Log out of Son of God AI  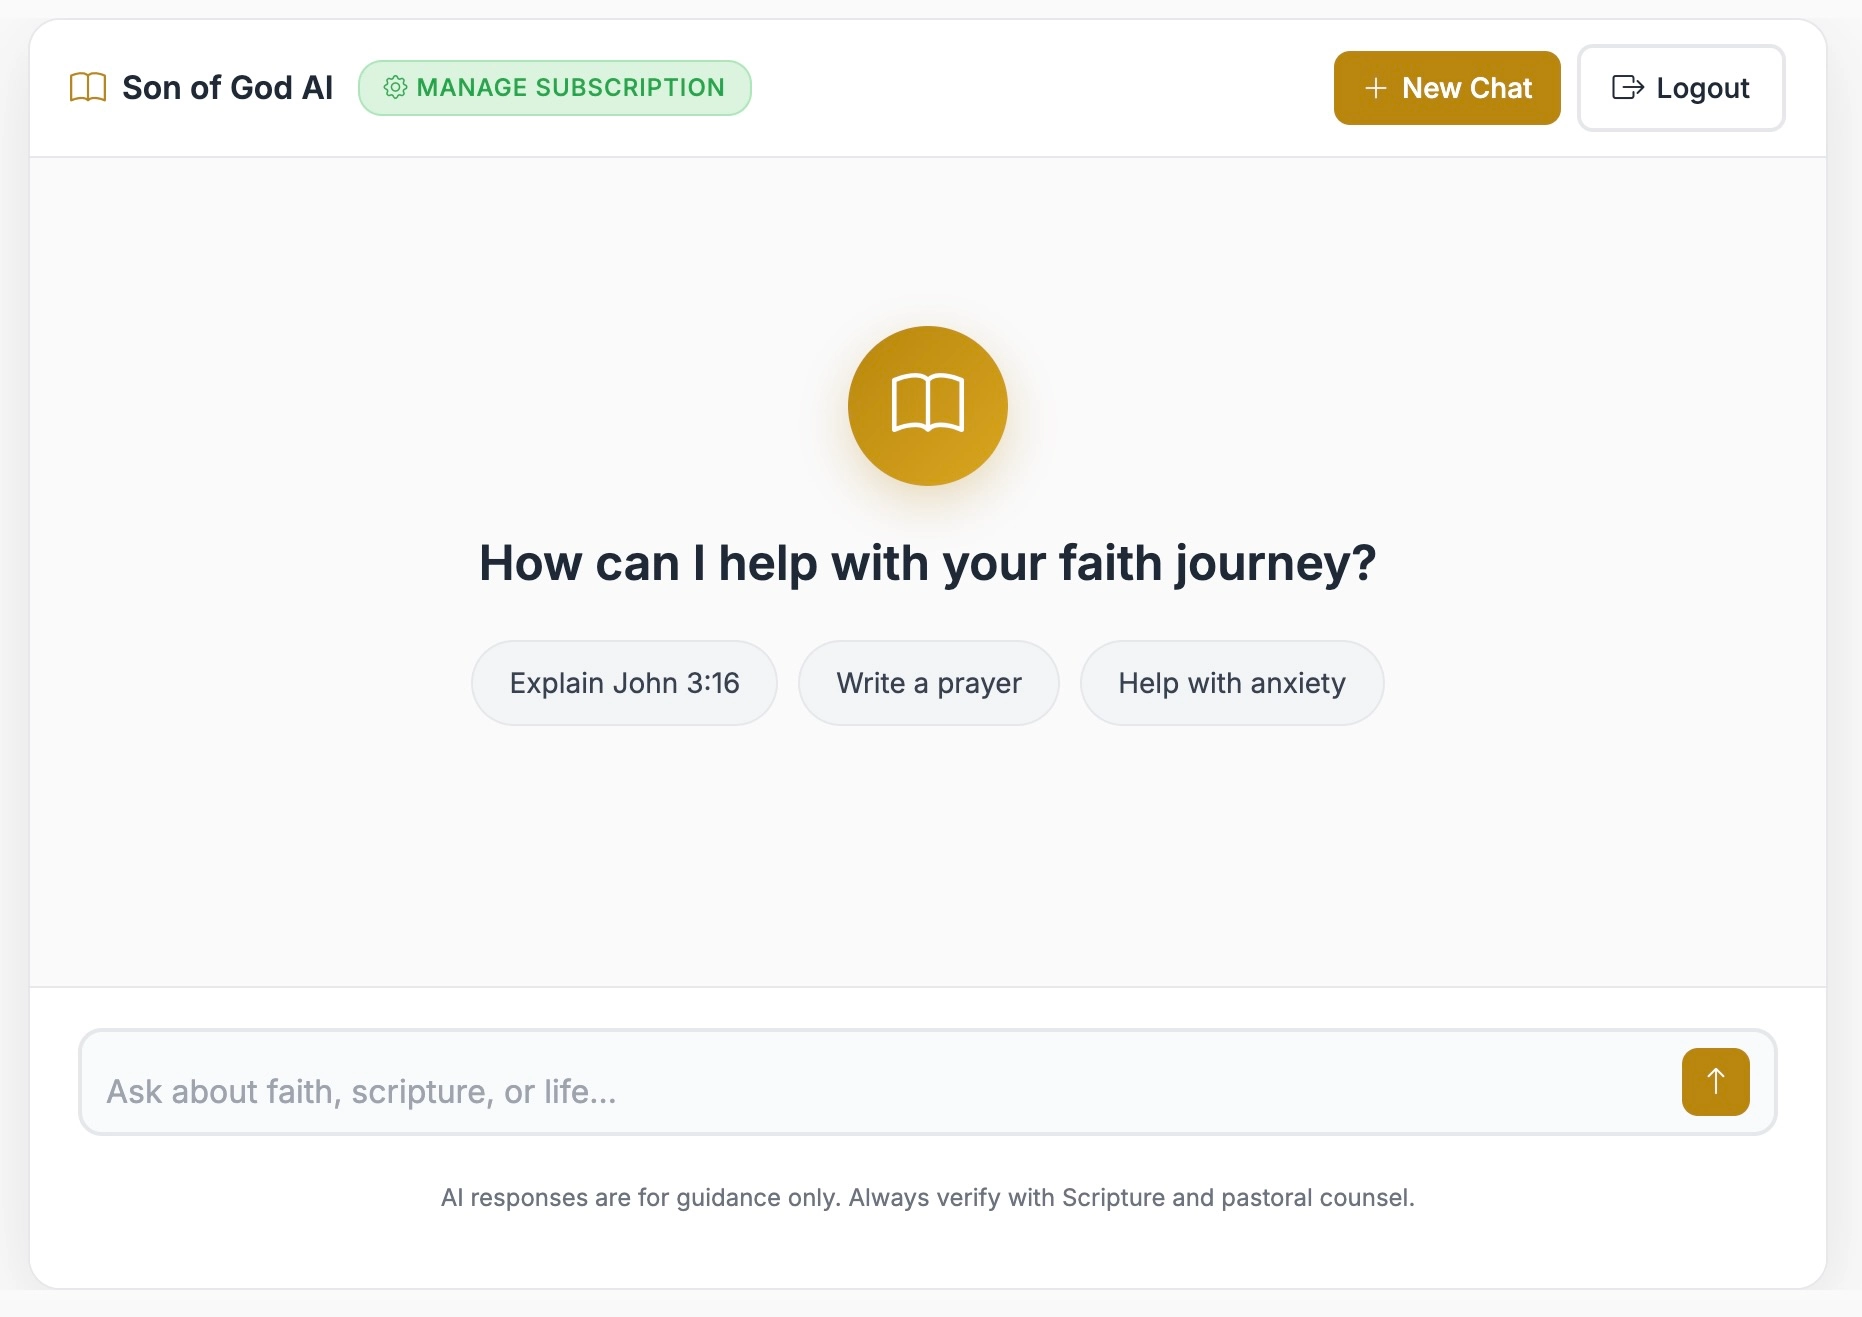[x=1681, y=88]
